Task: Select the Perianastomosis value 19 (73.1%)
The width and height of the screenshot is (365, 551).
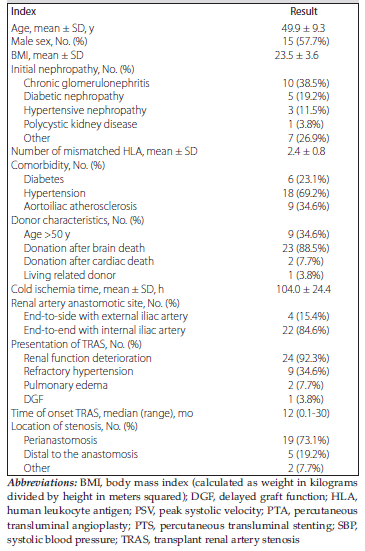Action: coord(306,440)
